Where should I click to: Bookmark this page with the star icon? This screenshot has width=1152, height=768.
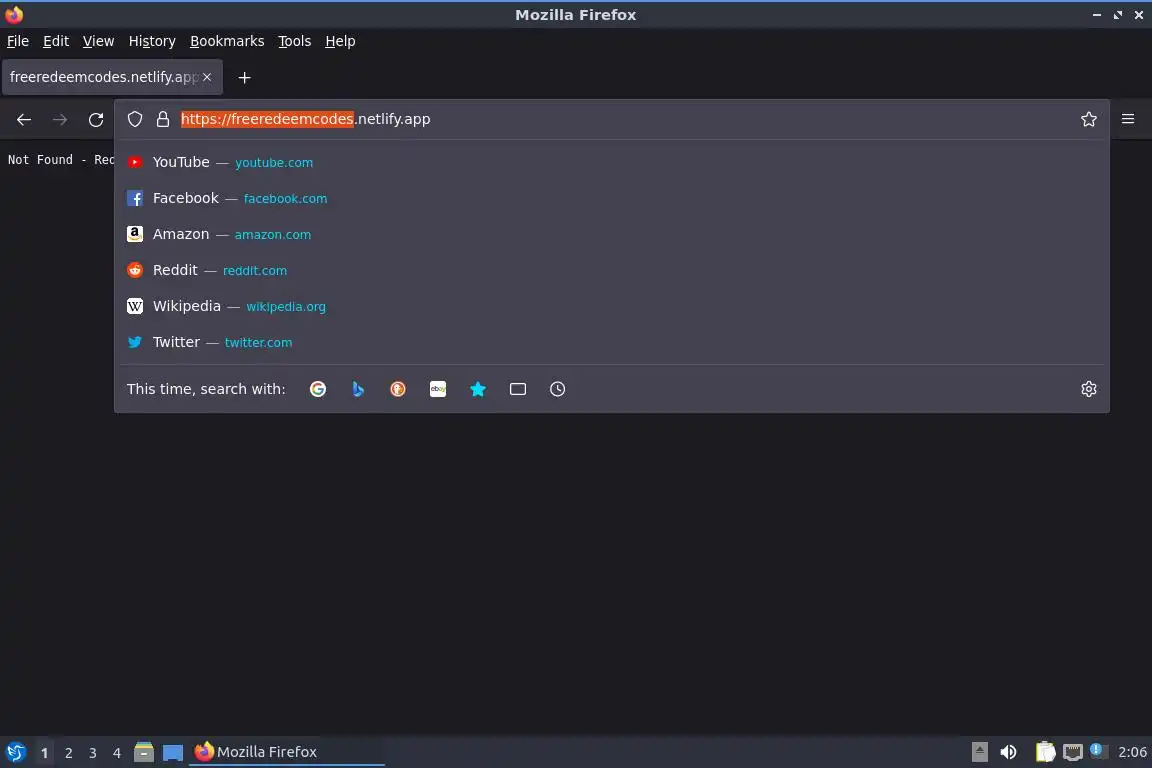[x=1088, y=119]
